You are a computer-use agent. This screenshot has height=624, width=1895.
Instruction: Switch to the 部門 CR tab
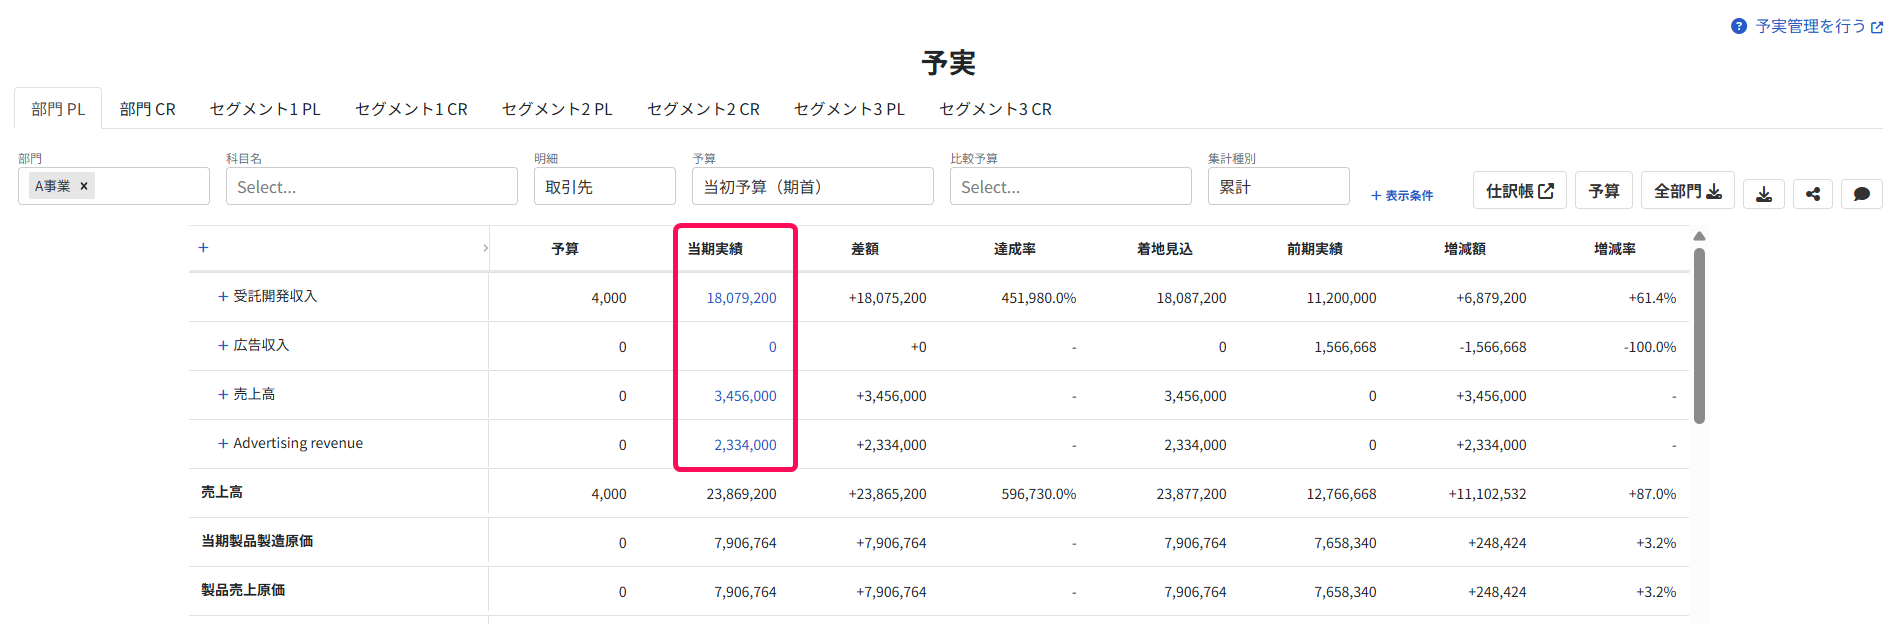click(x=148, y=109)
